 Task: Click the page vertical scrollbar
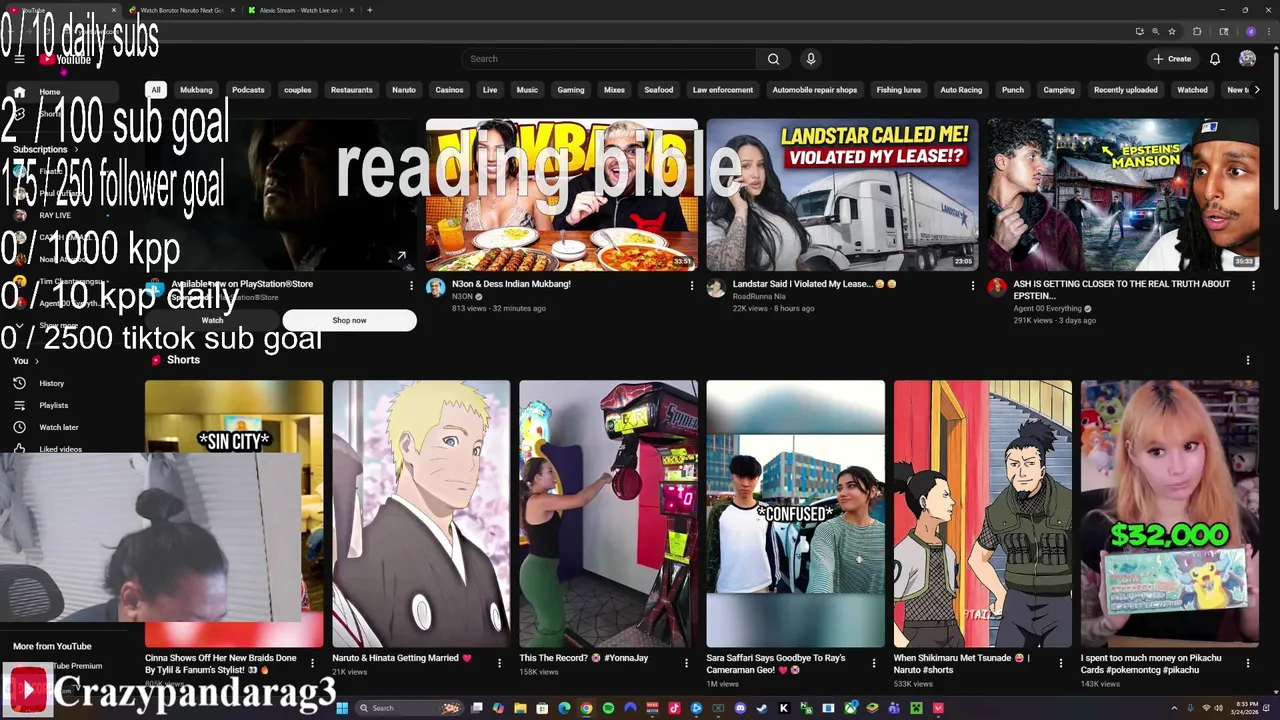[1275, 130]
